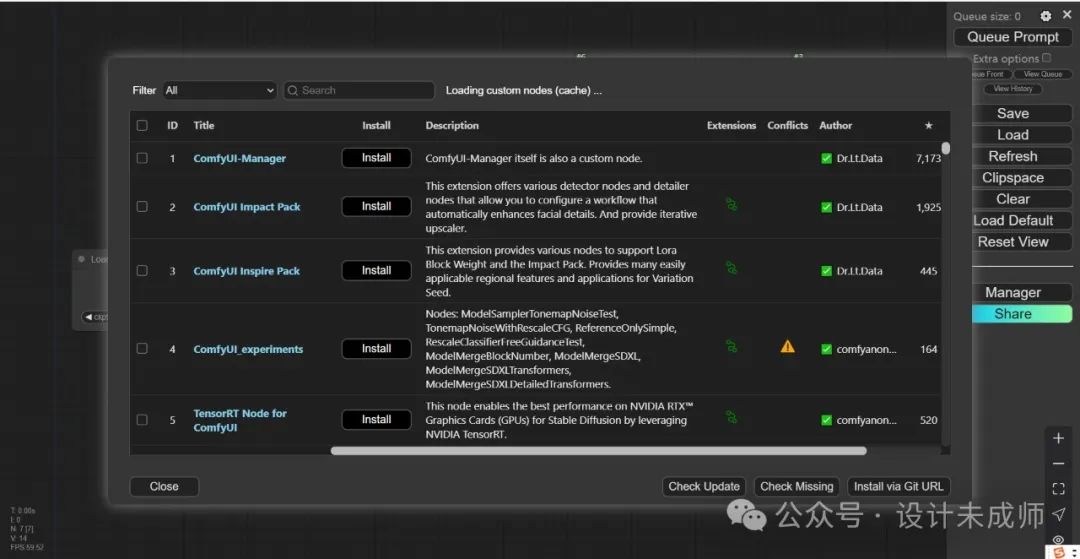This screenshot has width=1080, height=559.
Task: Install ComfyUI-Manager
Action: [376, 158]
